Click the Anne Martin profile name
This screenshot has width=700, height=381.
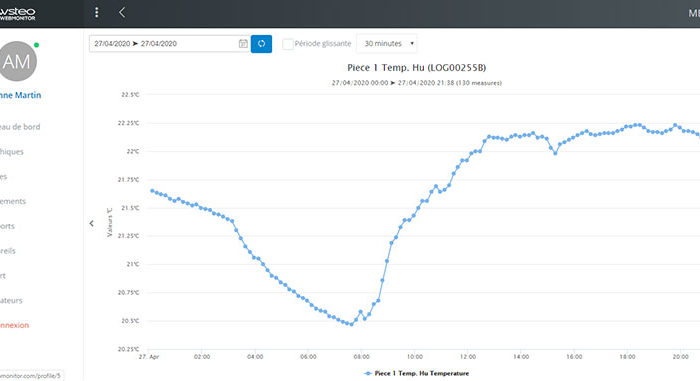coord(20,95)
